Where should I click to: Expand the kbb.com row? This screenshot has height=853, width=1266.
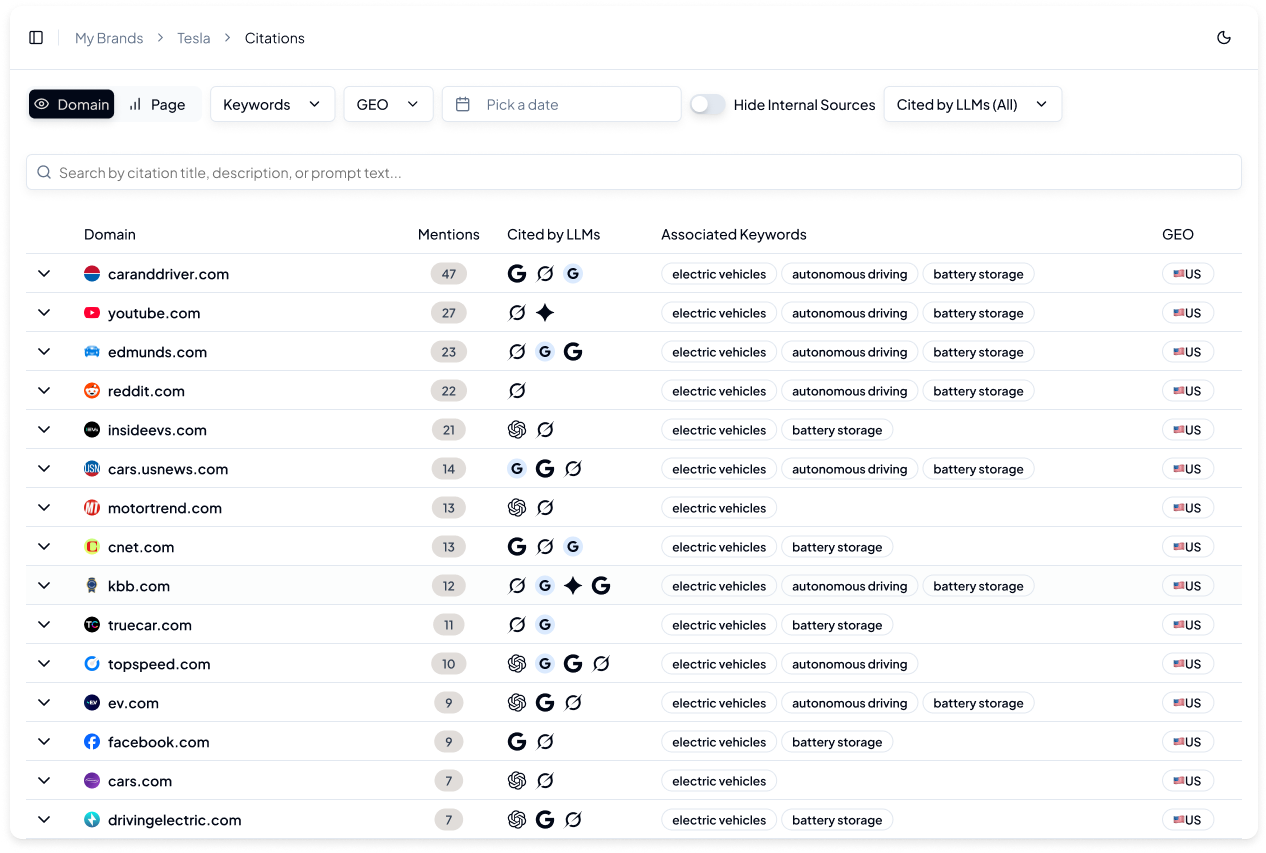[44, 585]
